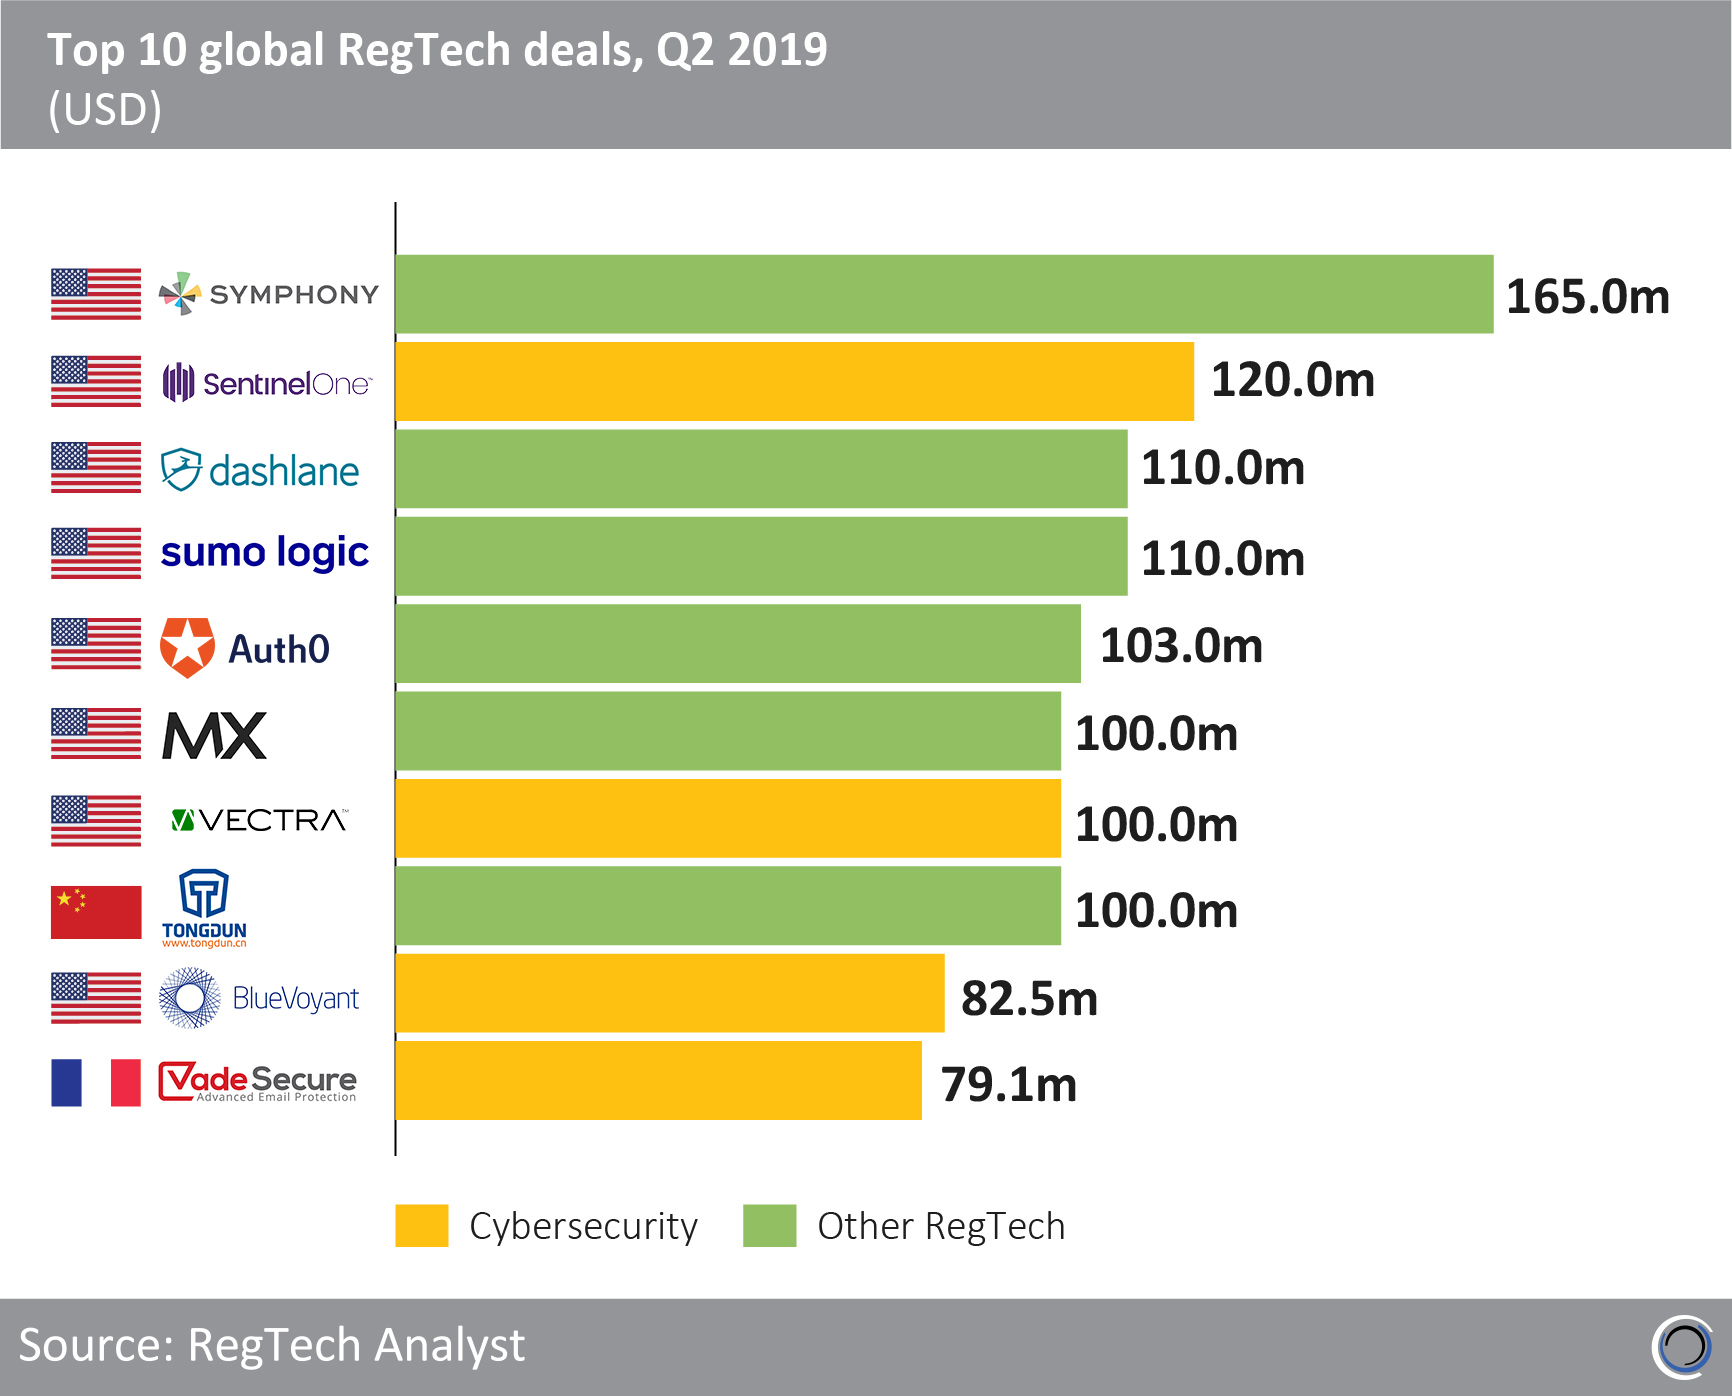Click the SentinelOne logo
The width and height of the screenshot is (1732, 1396).
pos(267,383)
